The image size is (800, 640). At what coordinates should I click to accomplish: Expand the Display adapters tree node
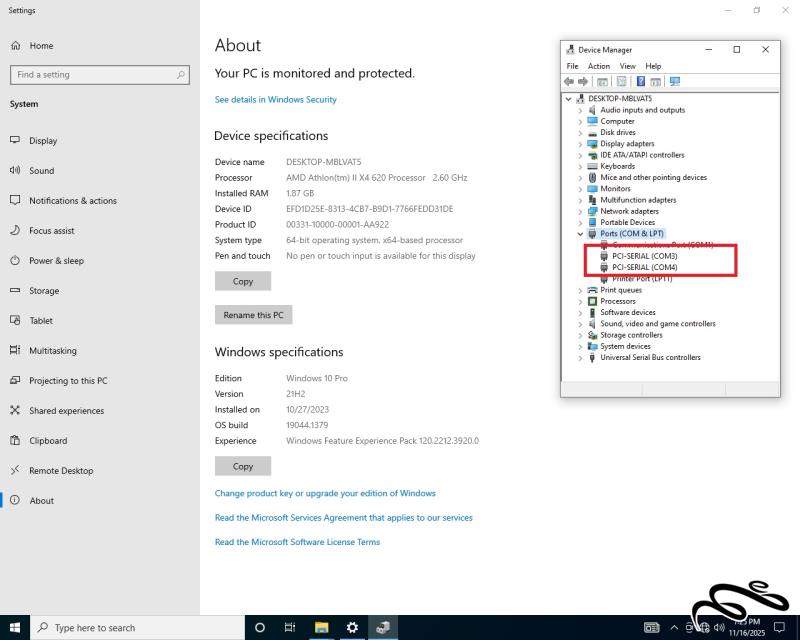(580, 144)
